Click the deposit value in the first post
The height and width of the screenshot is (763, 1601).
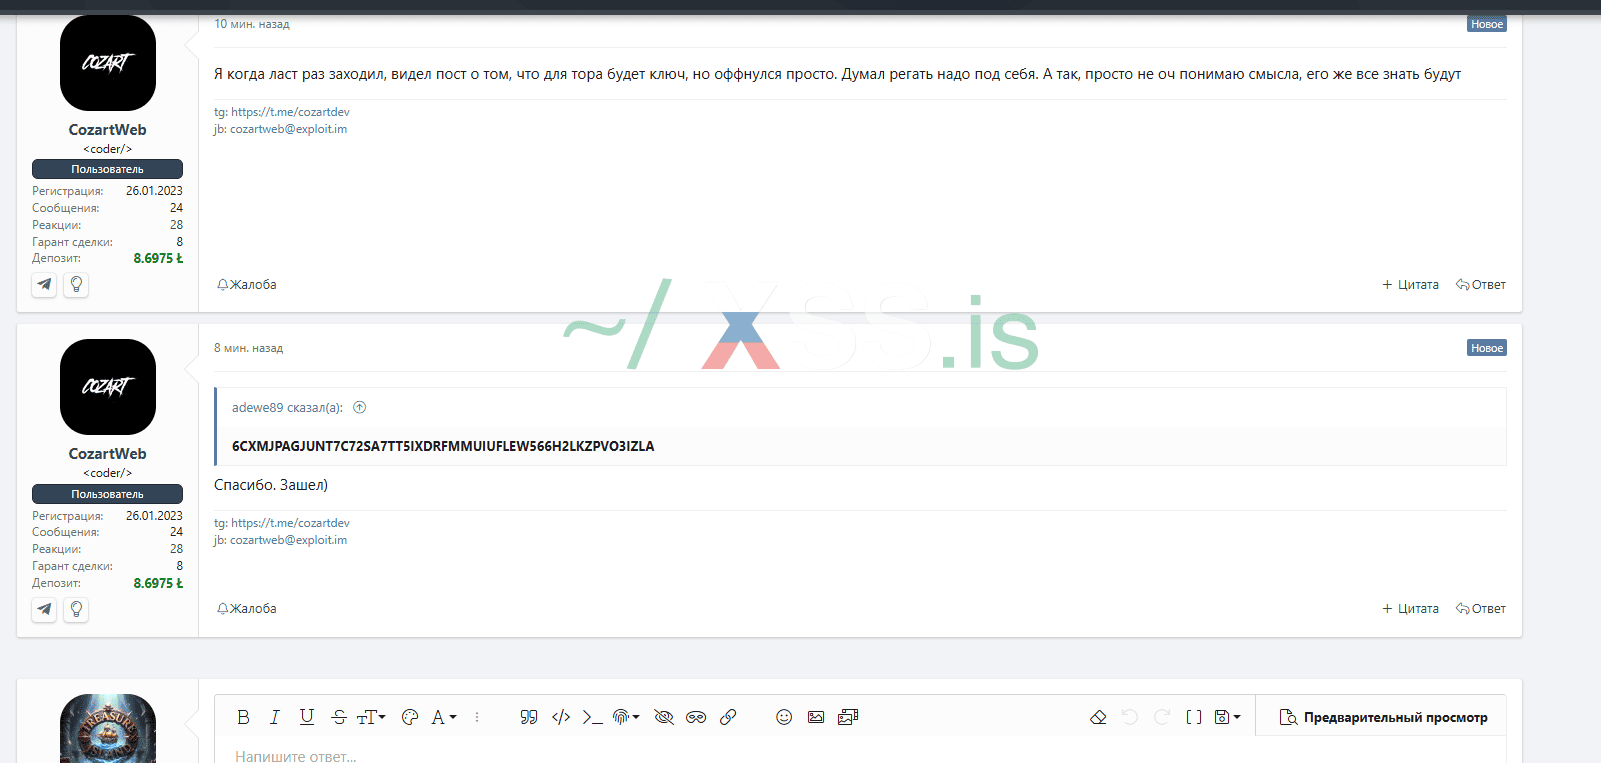[x=158, y=258]
